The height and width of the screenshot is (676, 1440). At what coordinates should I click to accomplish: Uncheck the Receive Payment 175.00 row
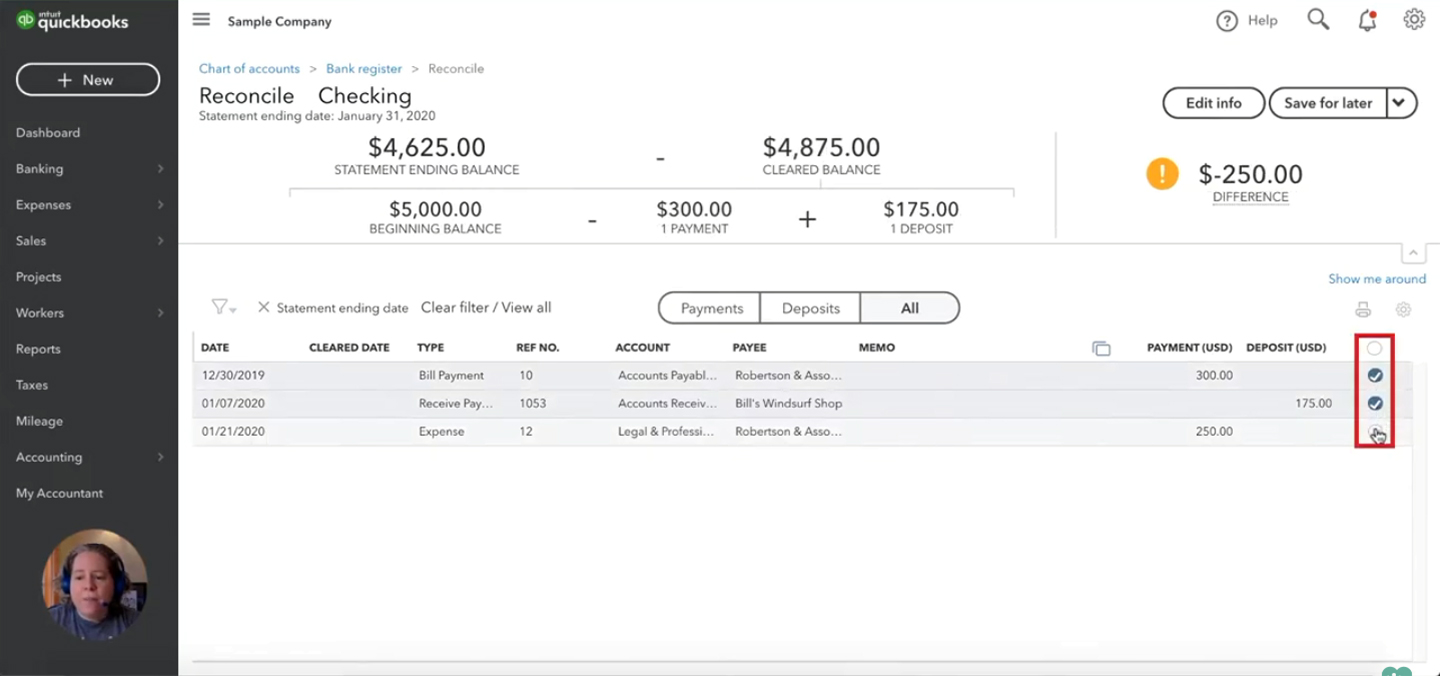pyautogui.click(x=1375, y=403)
